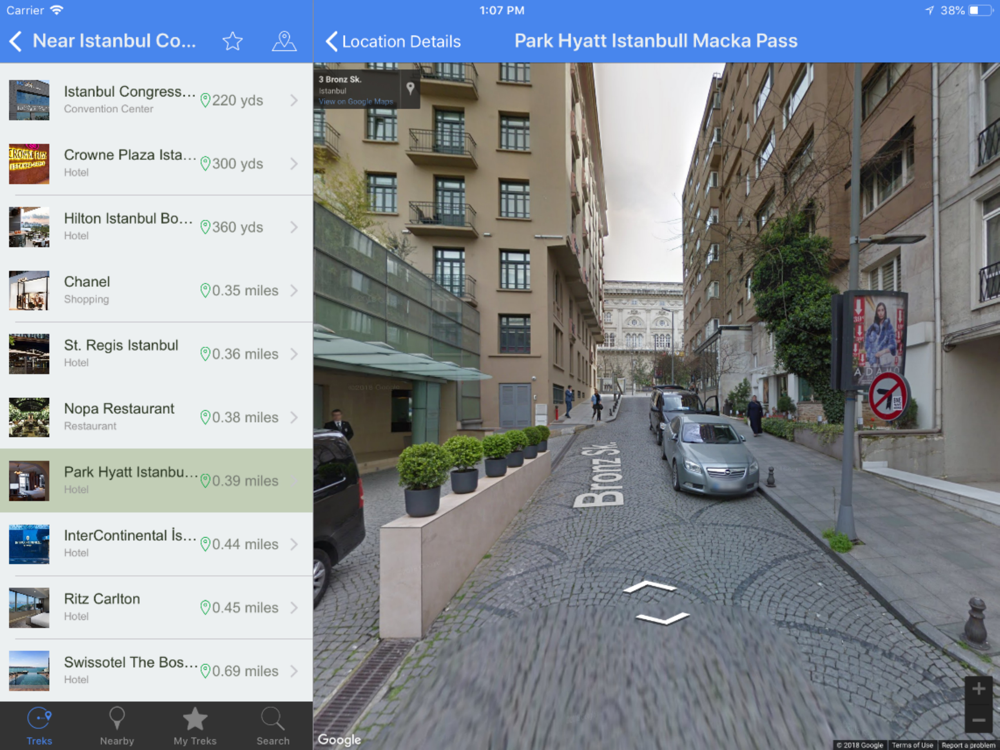Select the highlighted Park Hyatt Istanbu... title
This screenshot has height=750, width=1000.
131,473
